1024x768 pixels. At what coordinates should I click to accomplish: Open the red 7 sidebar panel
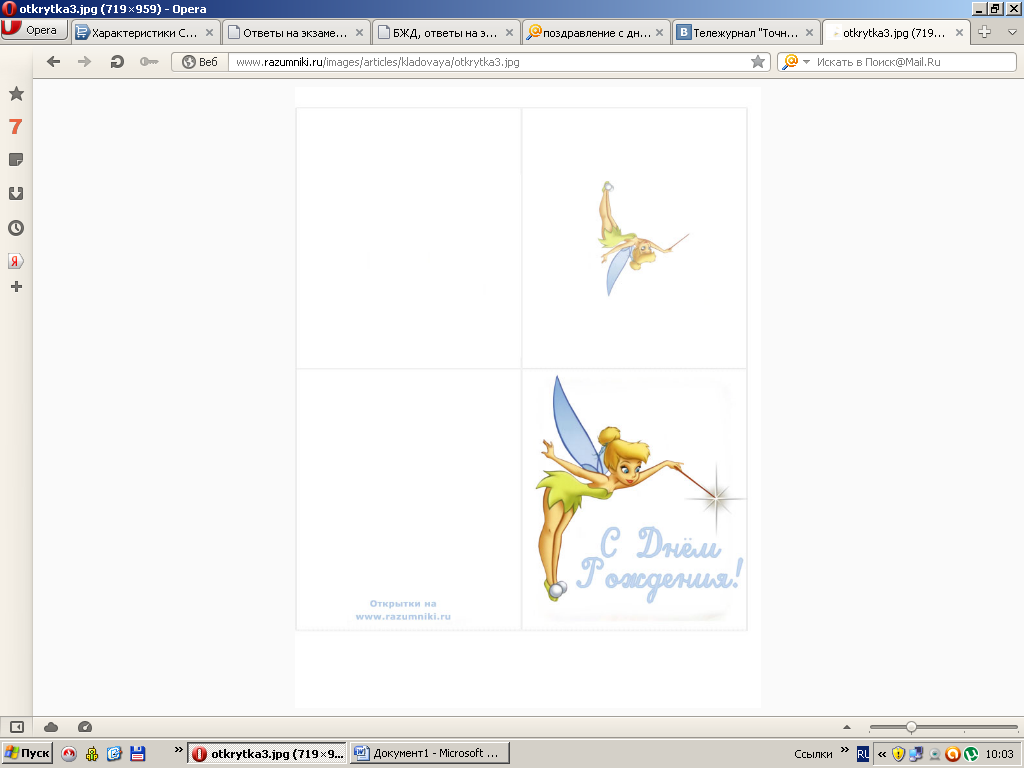pos(16,127)
